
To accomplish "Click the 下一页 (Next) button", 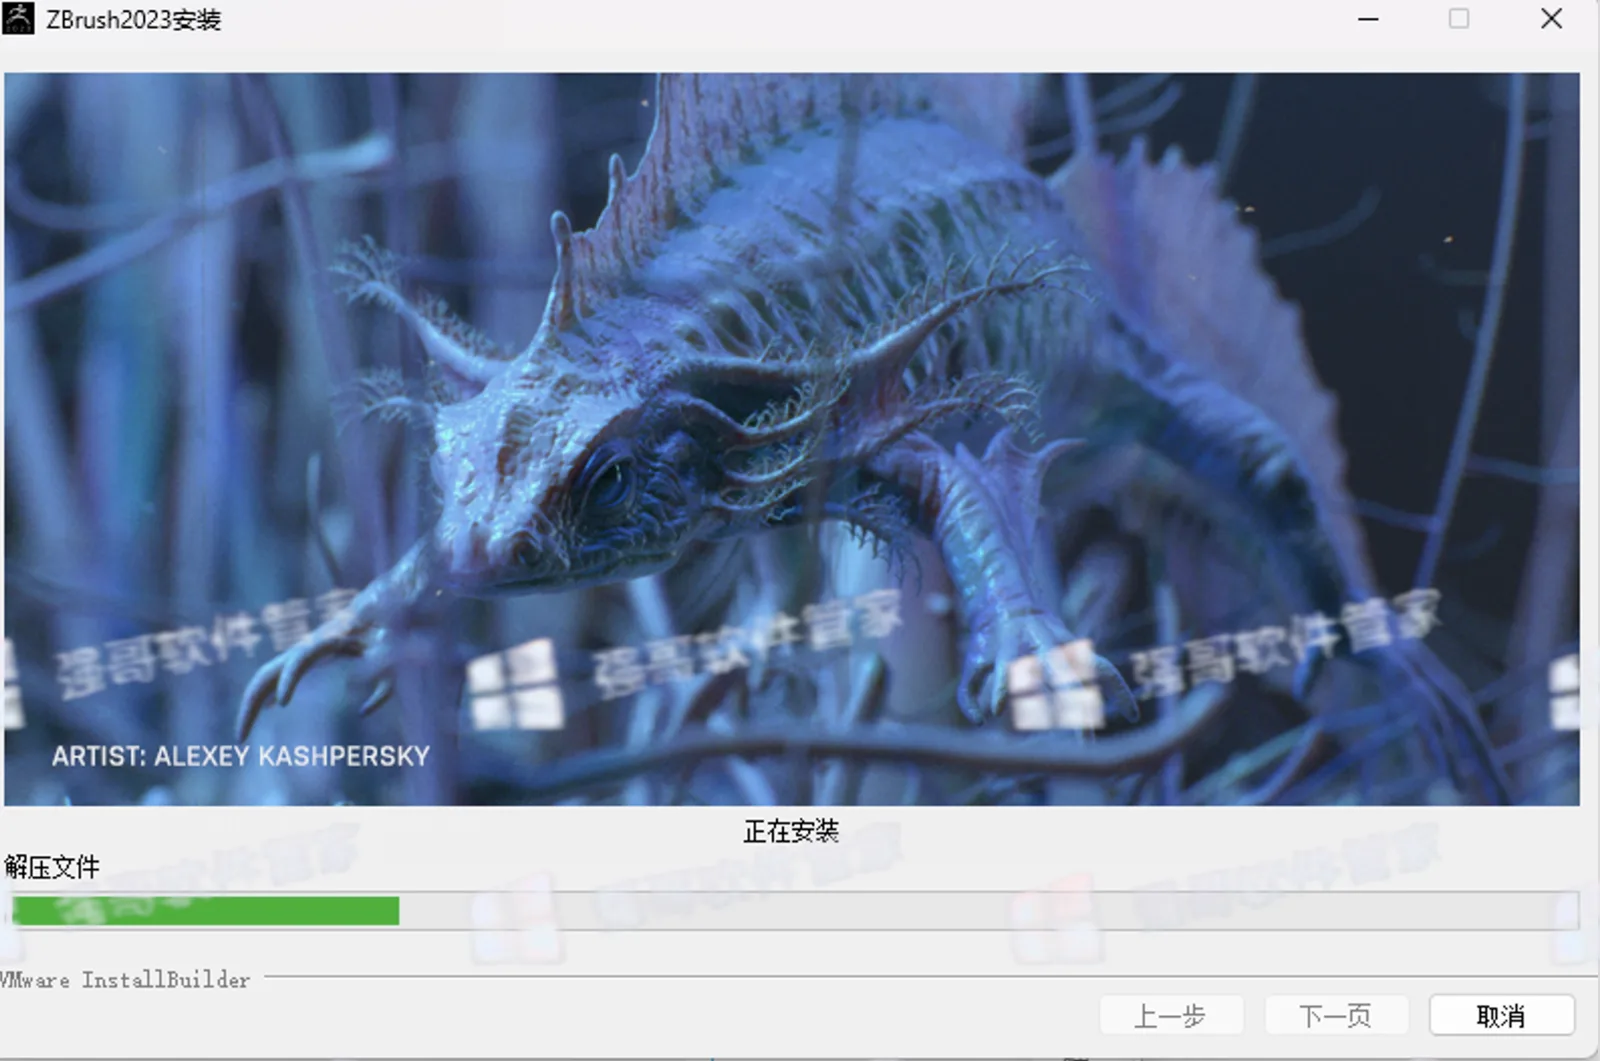I will pyautogui.click(x=1336, y=1016).
